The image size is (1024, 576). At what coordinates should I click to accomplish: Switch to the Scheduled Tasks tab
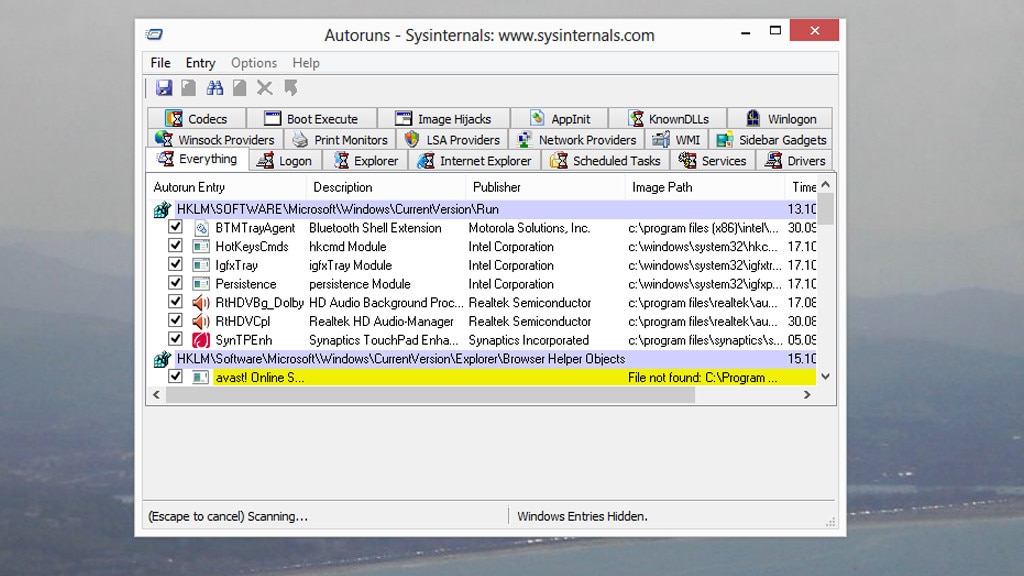click(x=605, y=160)
